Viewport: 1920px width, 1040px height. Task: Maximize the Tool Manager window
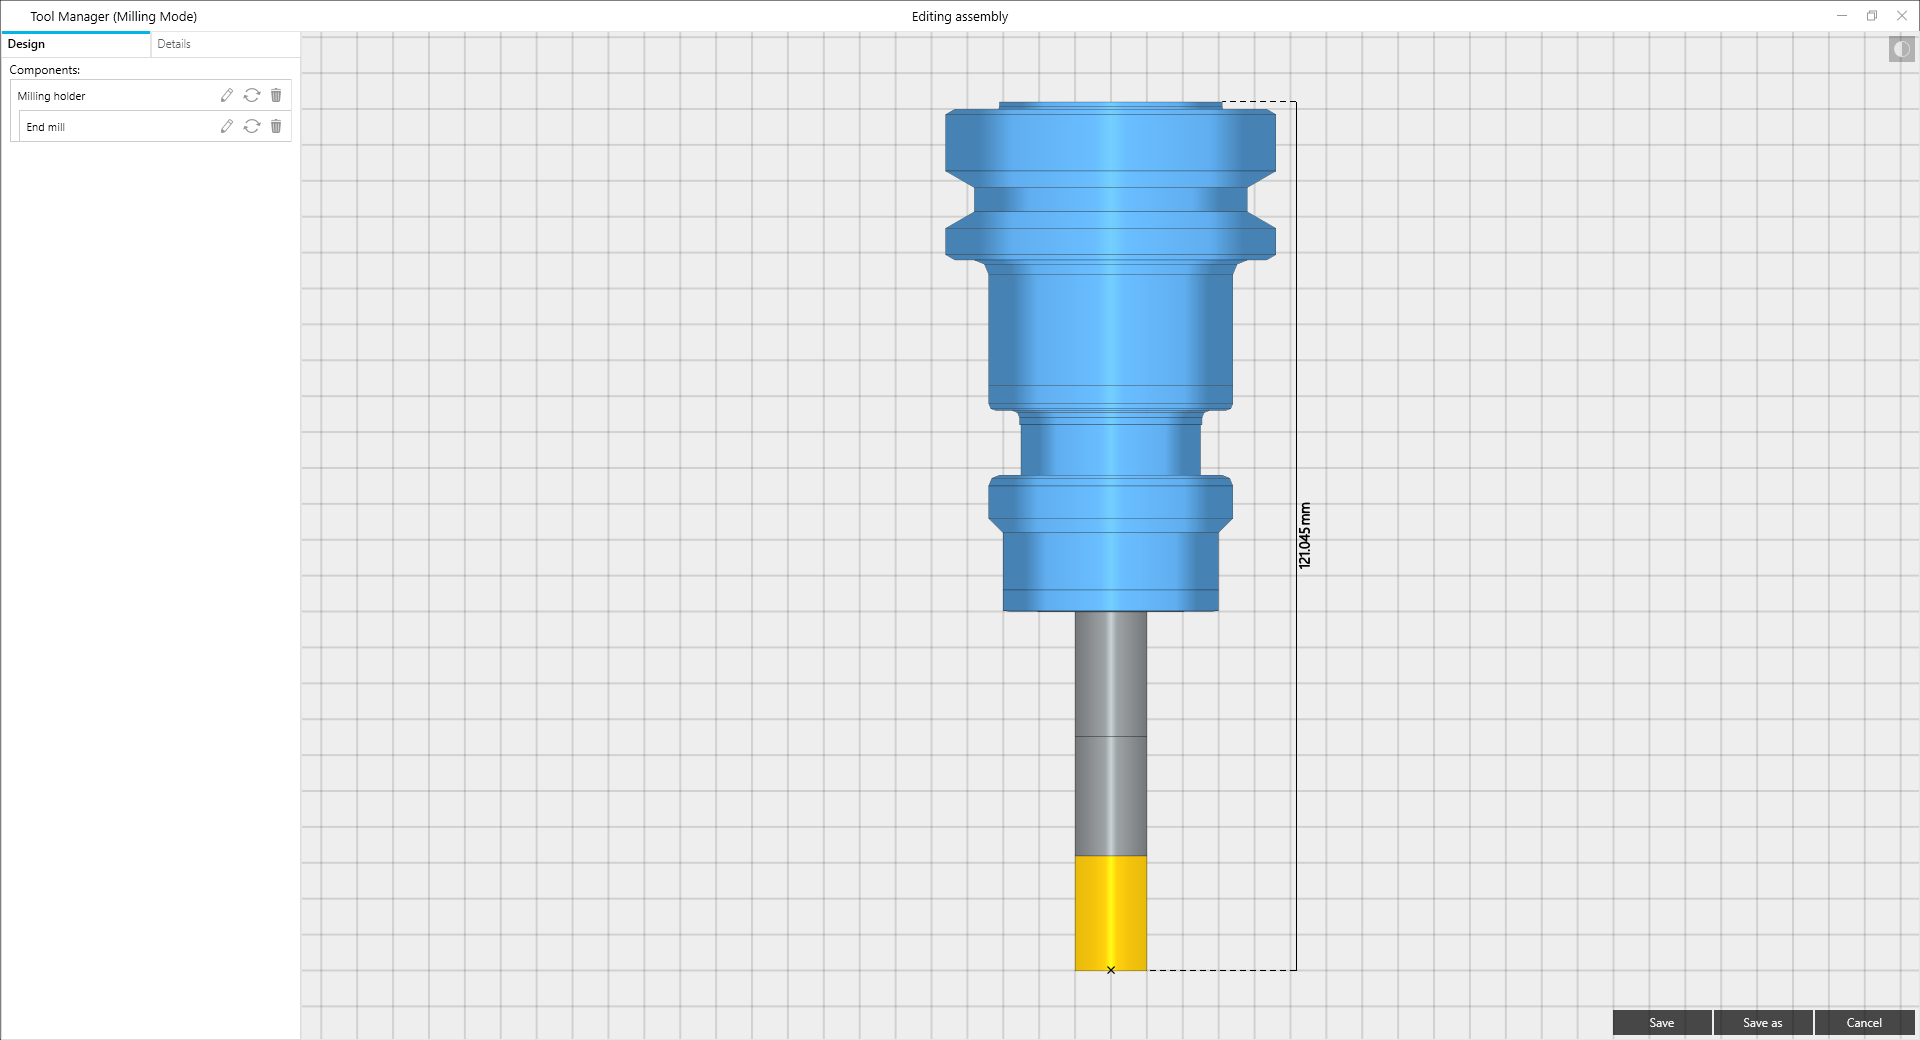coord(1872,16)
